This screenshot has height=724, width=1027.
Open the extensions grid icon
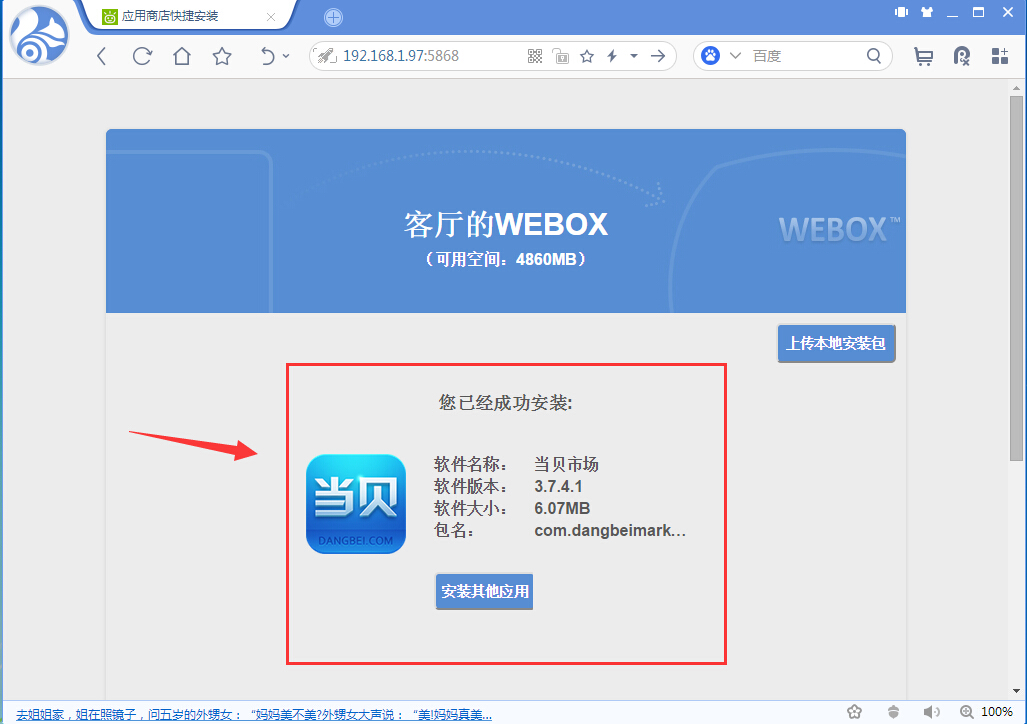(x=999, y=56)
